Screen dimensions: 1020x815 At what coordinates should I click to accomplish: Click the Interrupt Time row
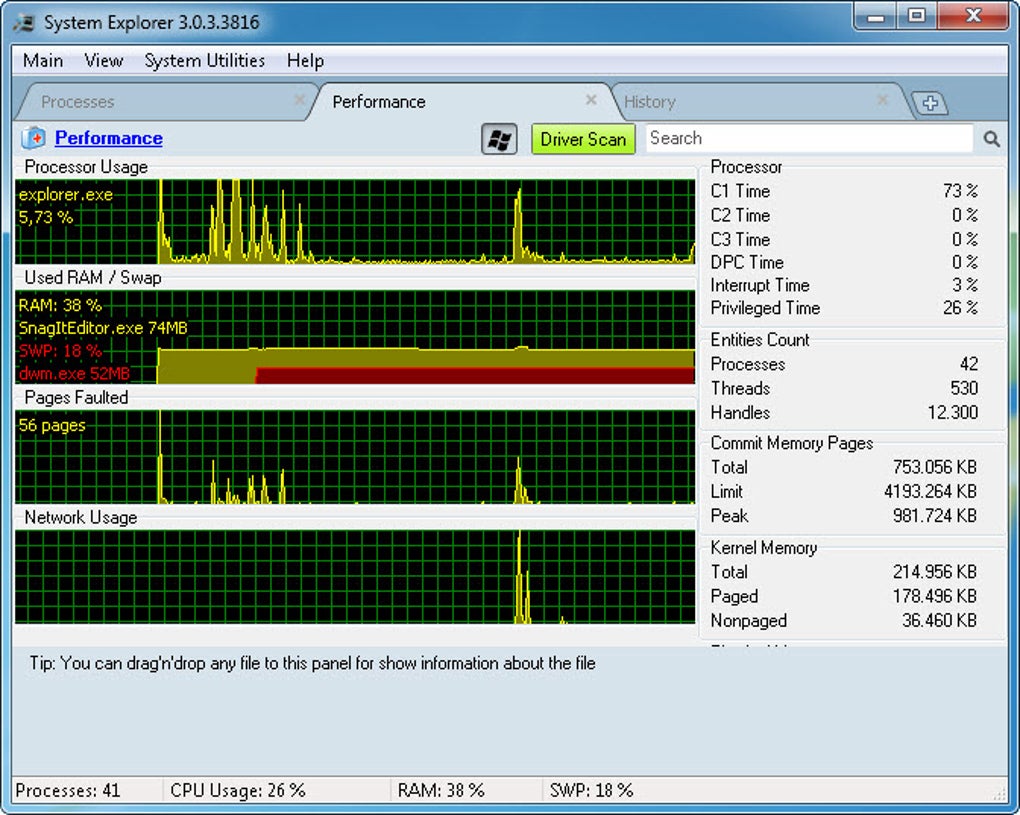coord(844,286)
